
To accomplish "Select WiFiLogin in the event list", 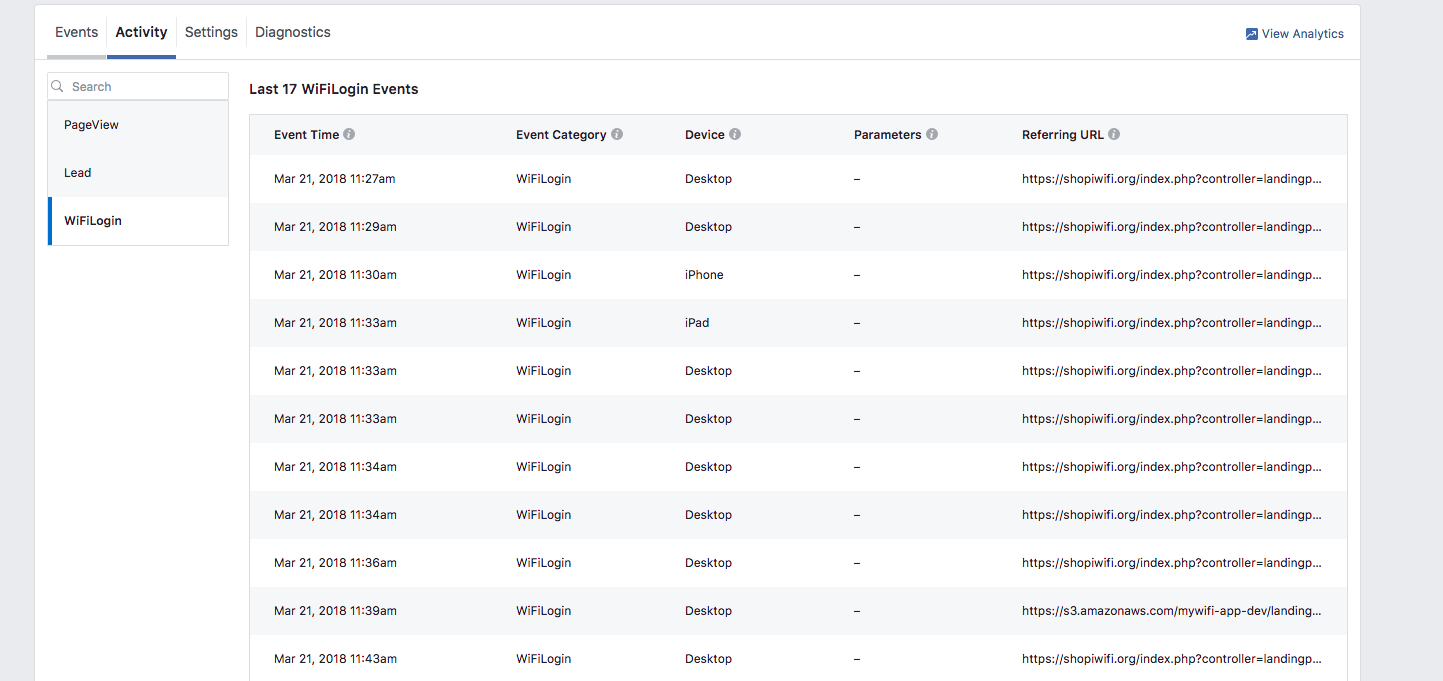I will [138, 221].
